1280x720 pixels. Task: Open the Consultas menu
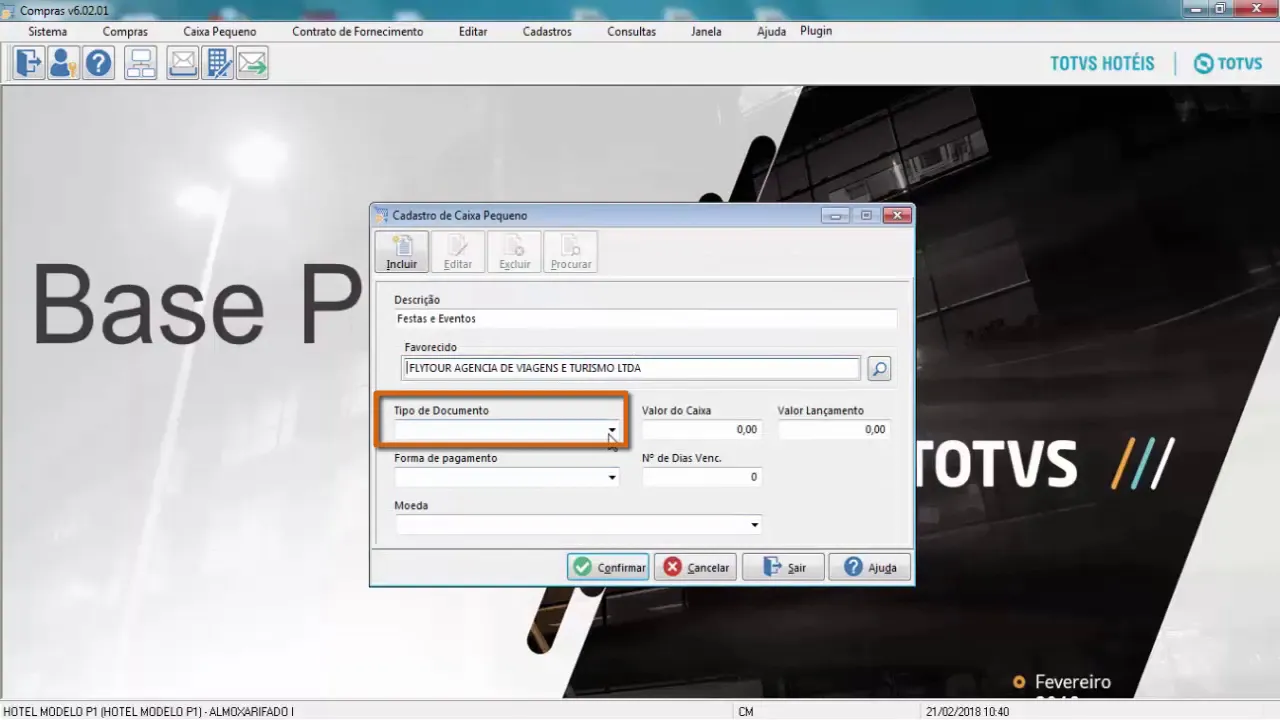click(632, 31)
